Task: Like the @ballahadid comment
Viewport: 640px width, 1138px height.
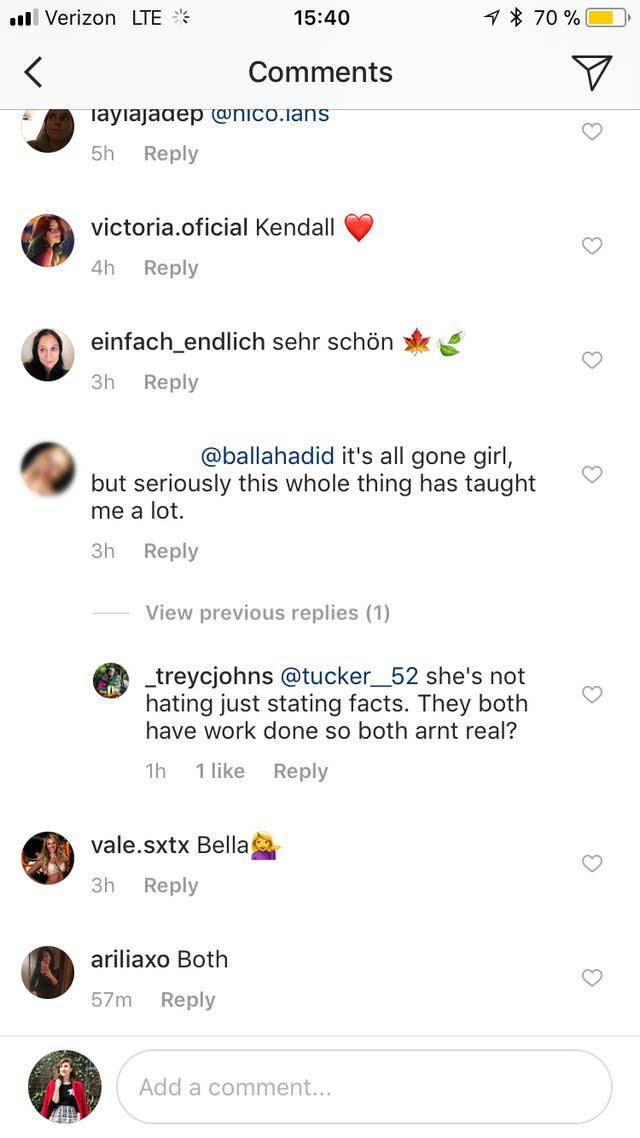Action: tap(592, 474)
